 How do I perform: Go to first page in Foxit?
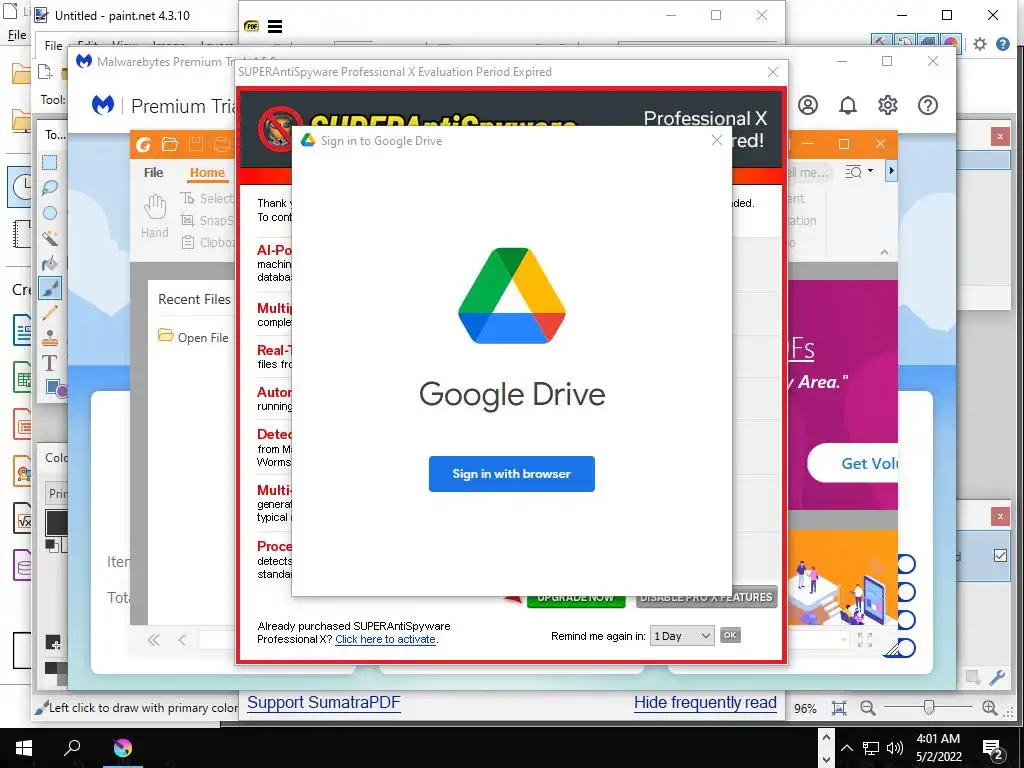tap(153, 640)
